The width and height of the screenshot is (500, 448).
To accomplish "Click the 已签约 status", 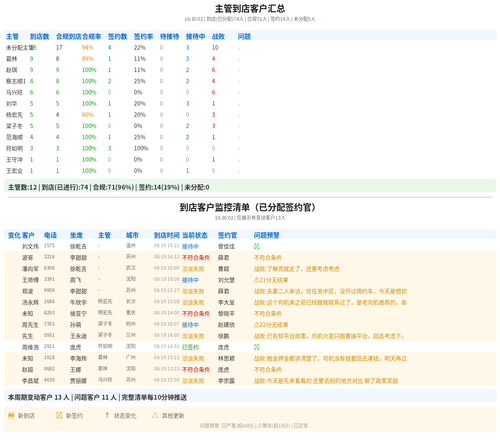I will (190, 347).
